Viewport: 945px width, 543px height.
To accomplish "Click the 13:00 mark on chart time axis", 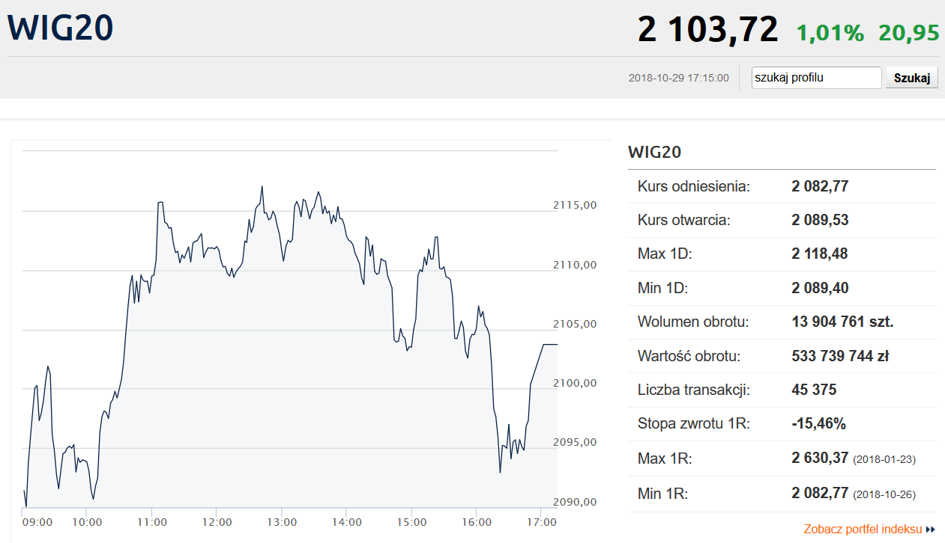I will click(x=282, y=522).
